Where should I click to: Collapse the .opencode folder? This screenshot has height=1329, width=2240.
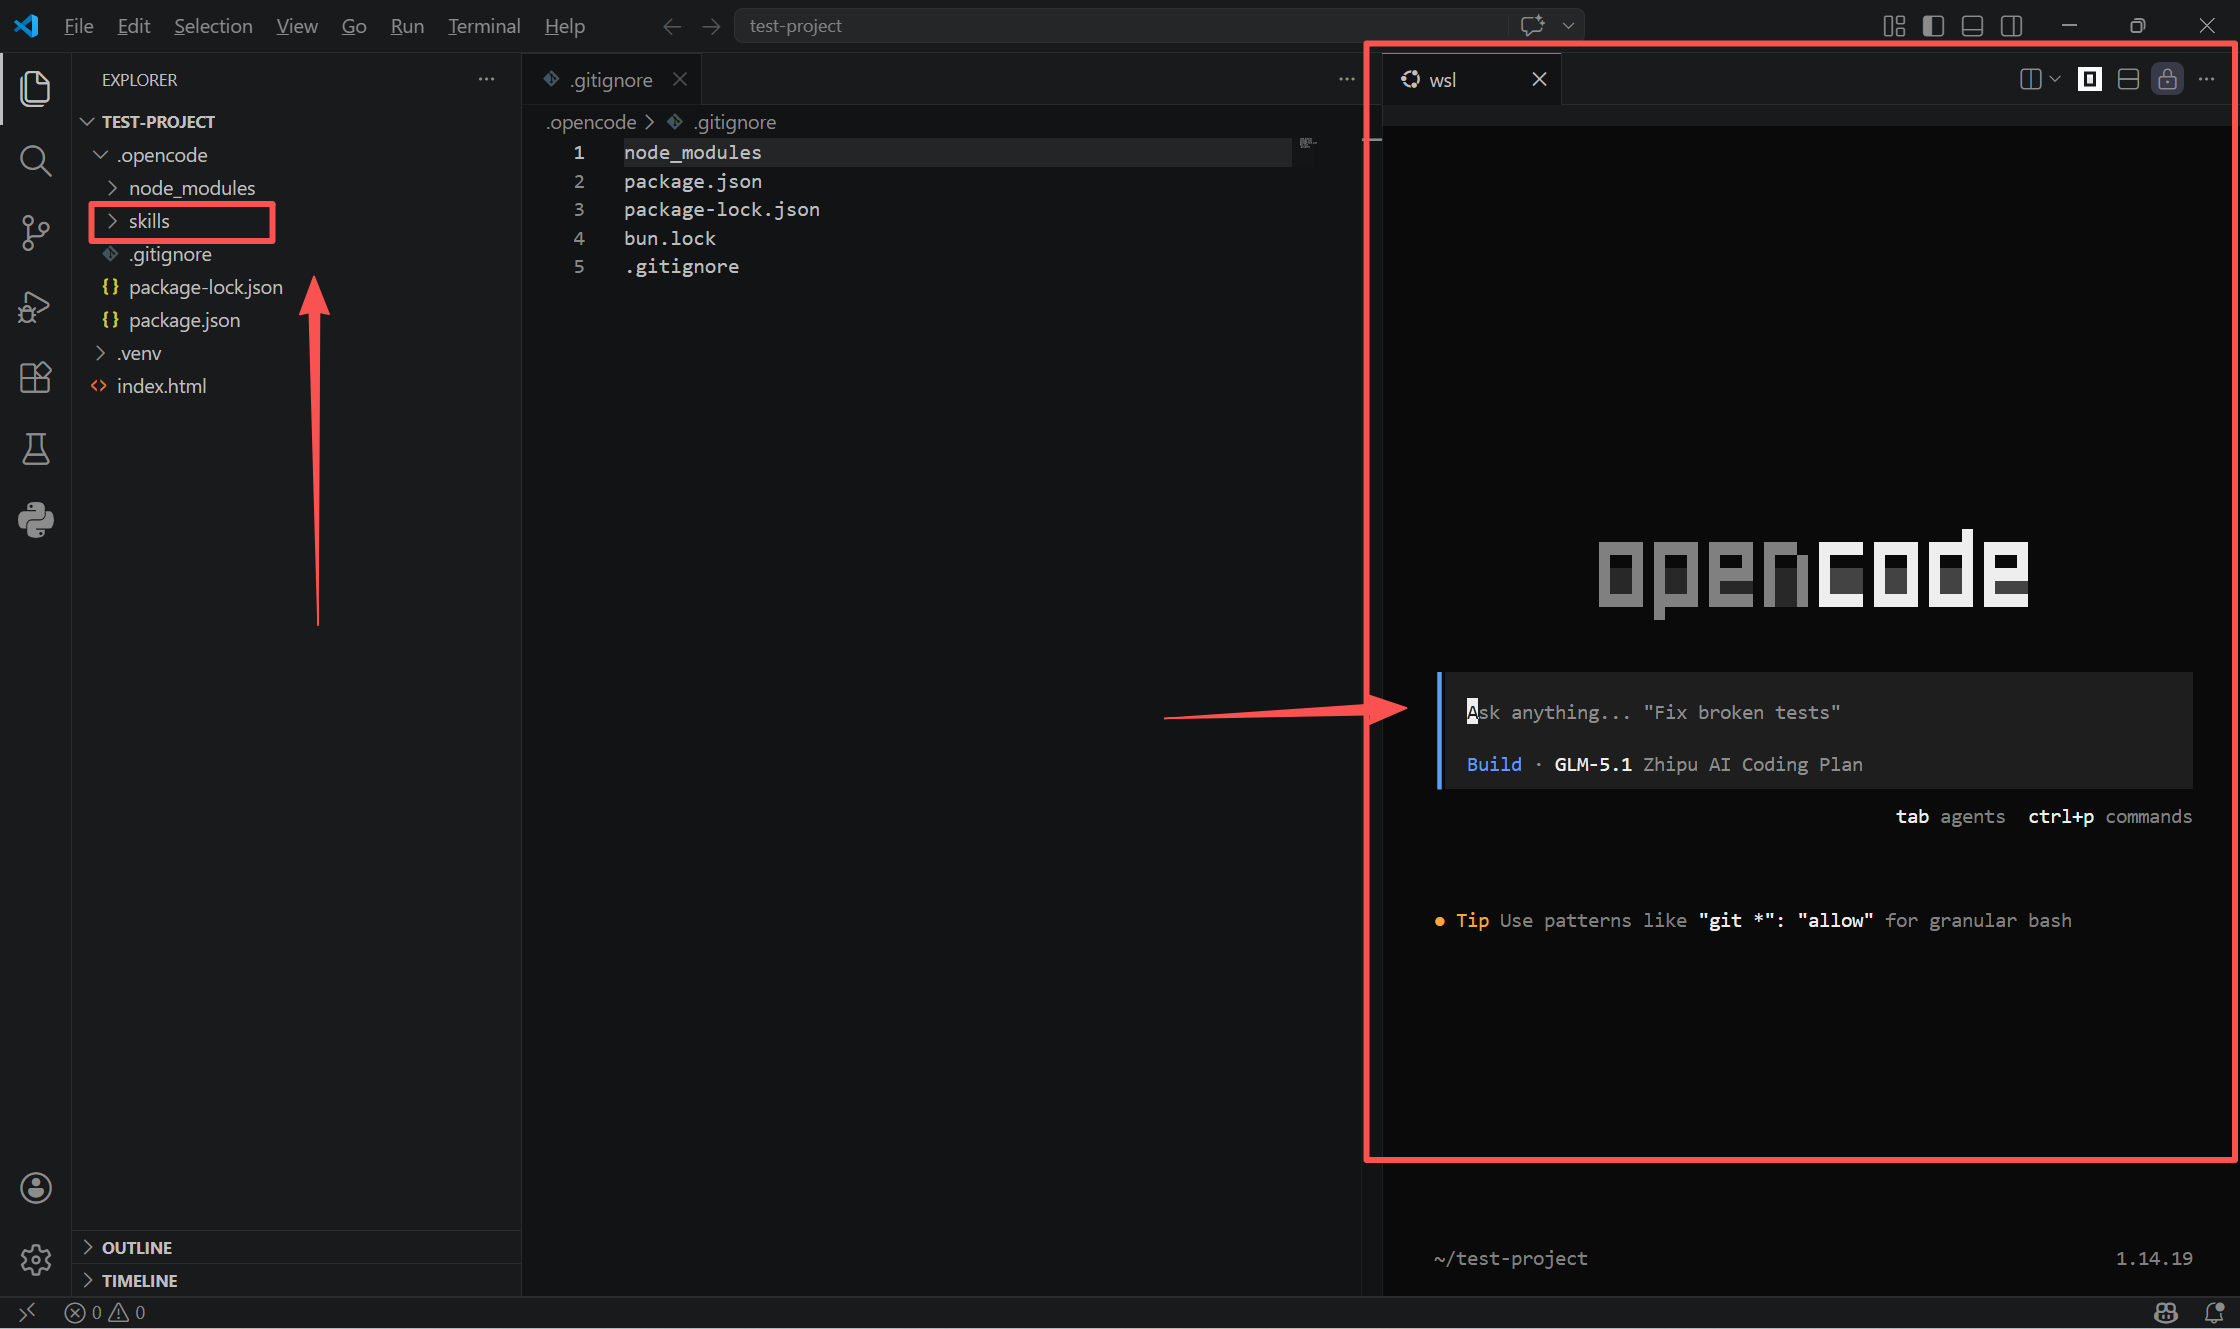click(x=100, y=155)
